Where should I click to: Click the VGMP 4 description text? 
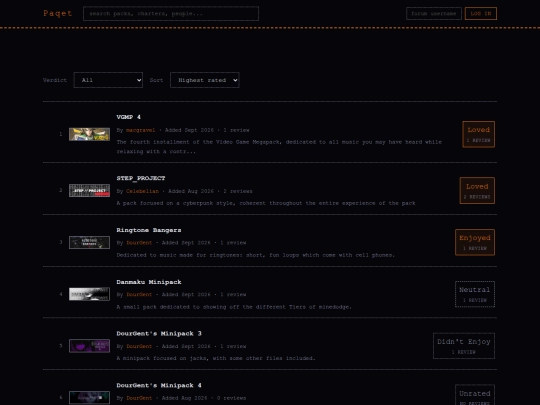pos(279,147)
